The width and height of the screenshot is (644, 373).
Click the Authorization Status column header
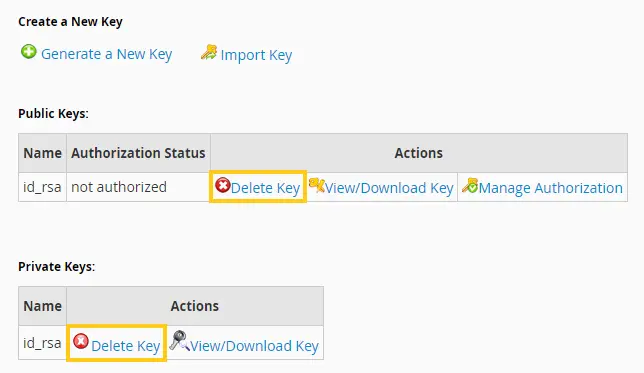(138, 153)
